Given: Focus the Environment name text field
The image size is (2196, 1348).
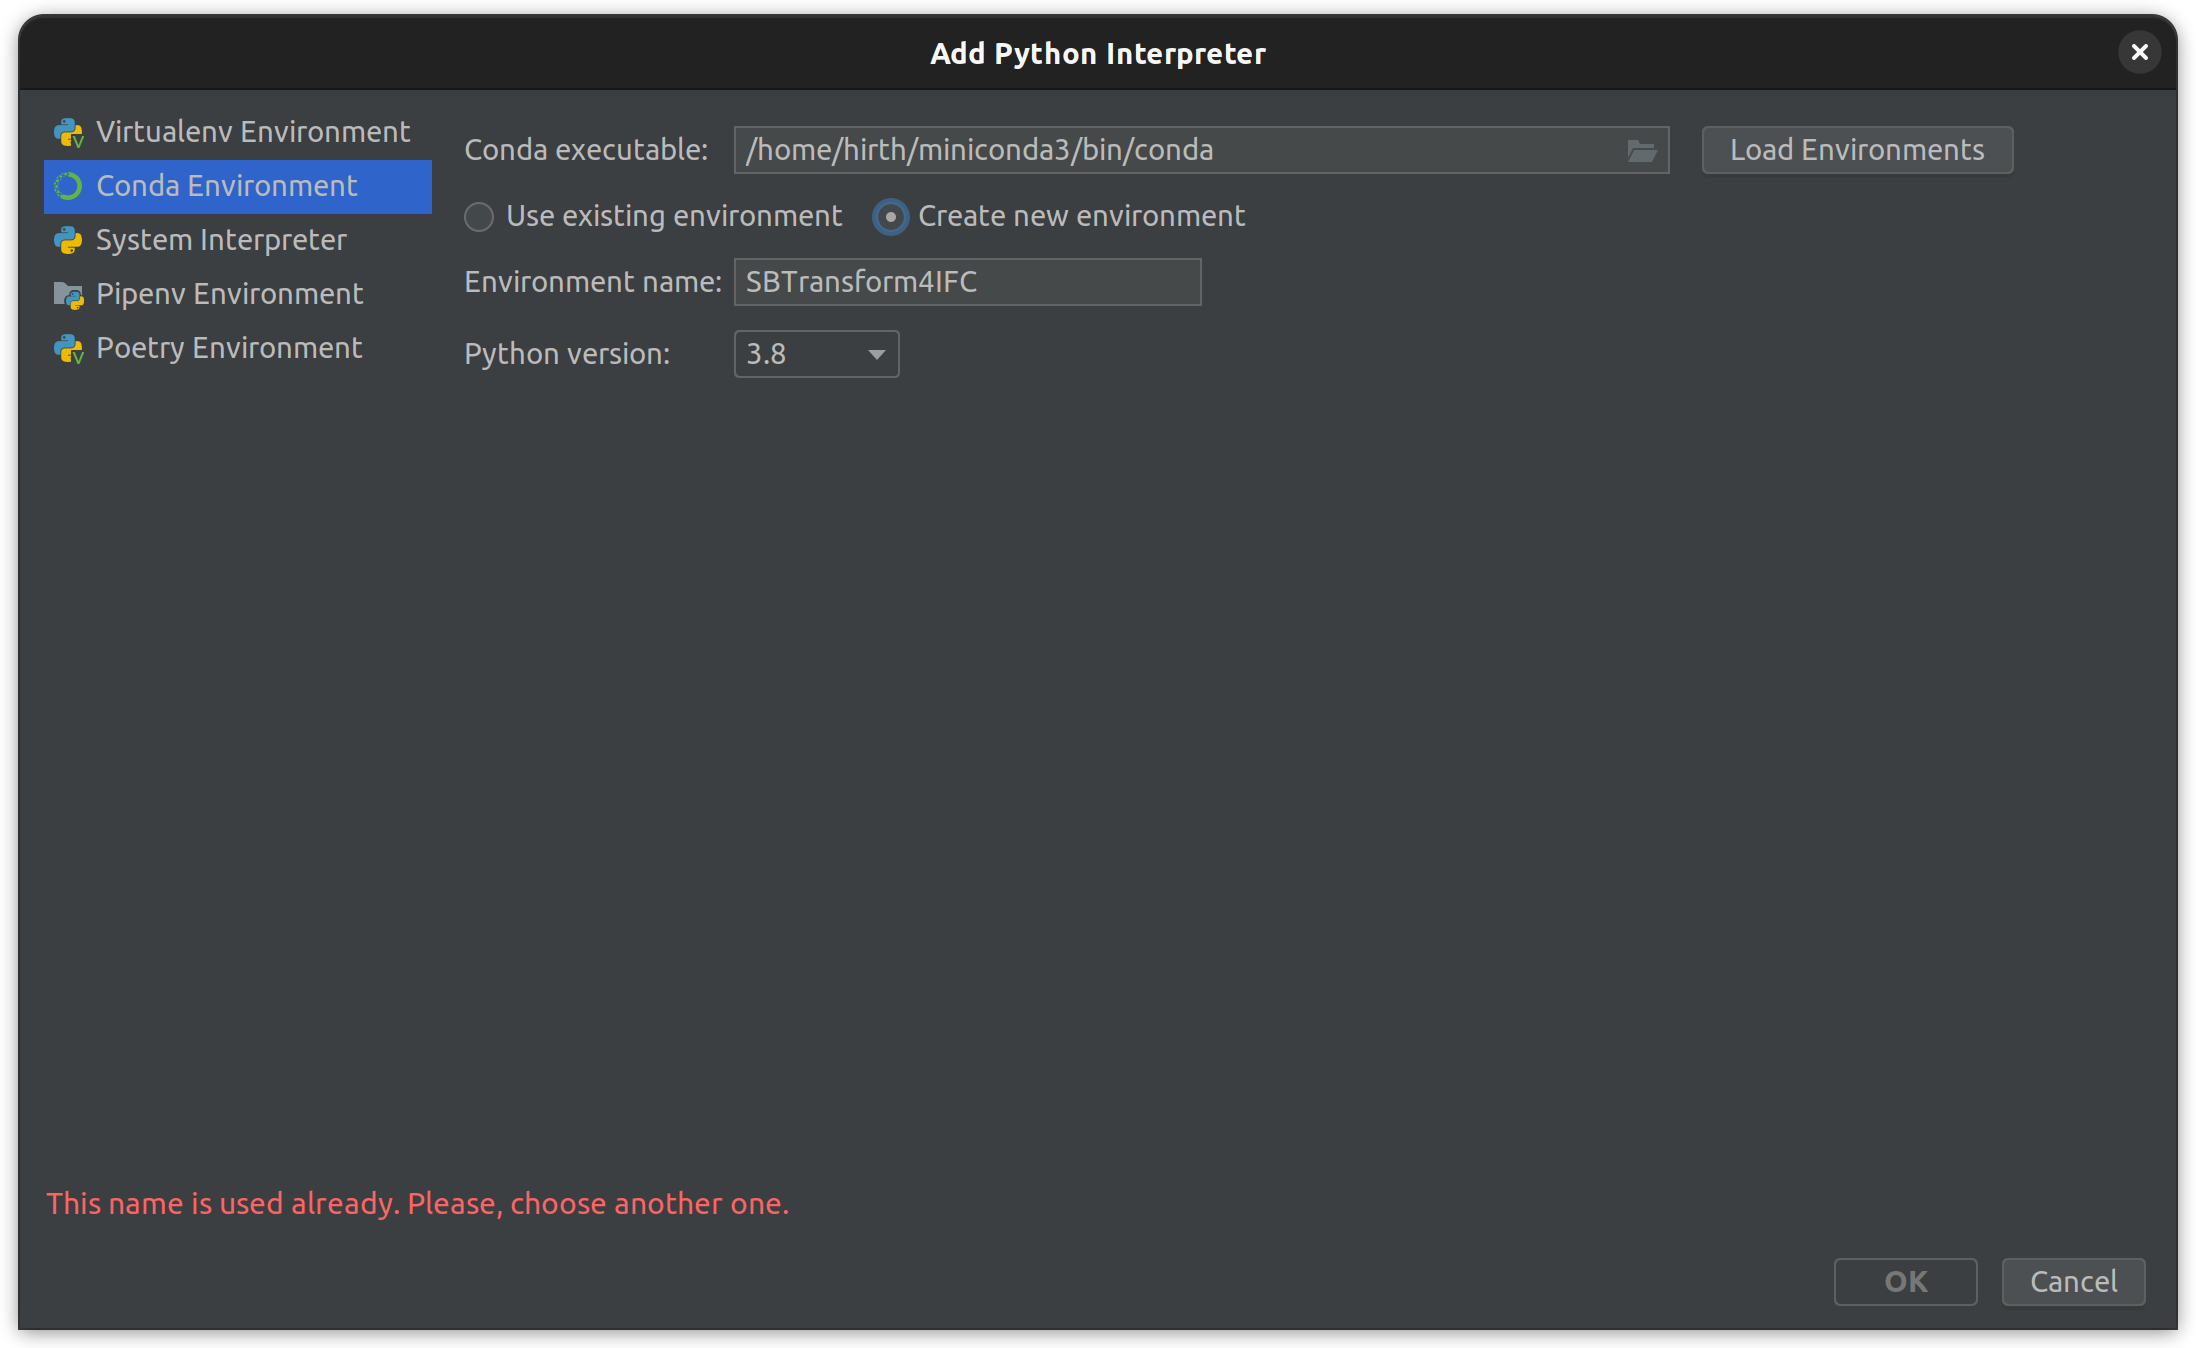Looking at the screenshot, I should coord(966,283).
